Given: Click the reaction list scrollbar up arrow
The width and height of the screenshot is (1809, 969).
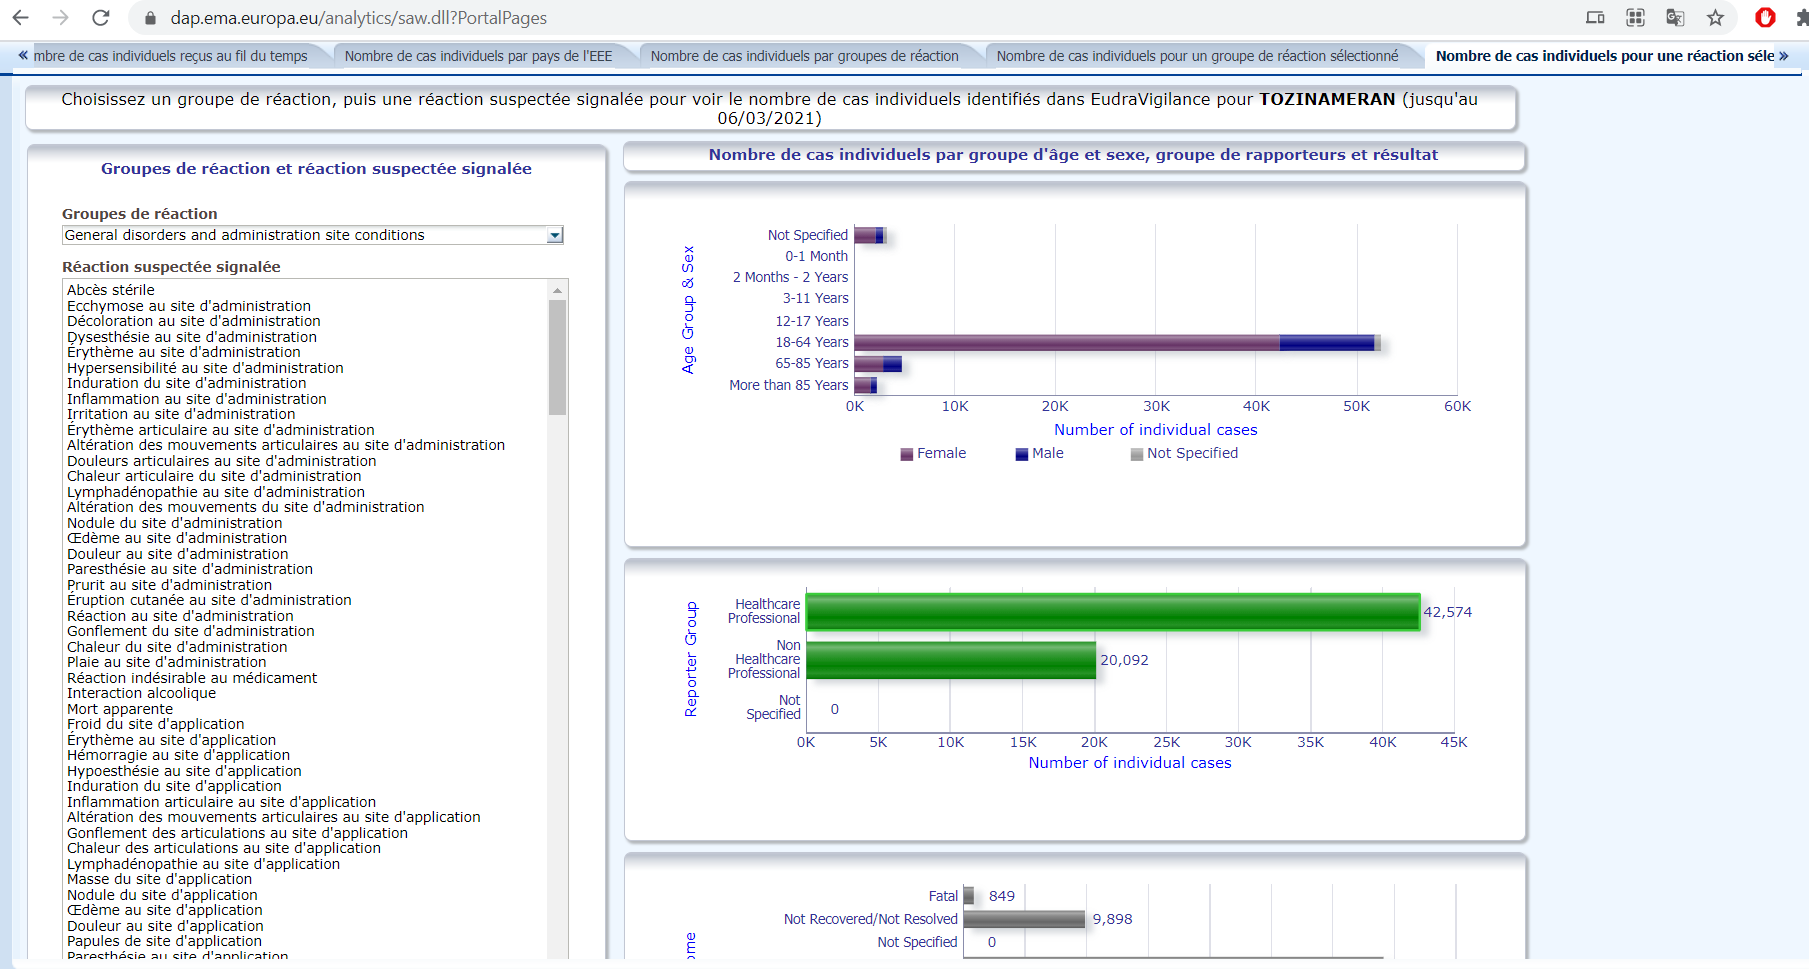Looking at the screenshot, I should tap(557, 290).
